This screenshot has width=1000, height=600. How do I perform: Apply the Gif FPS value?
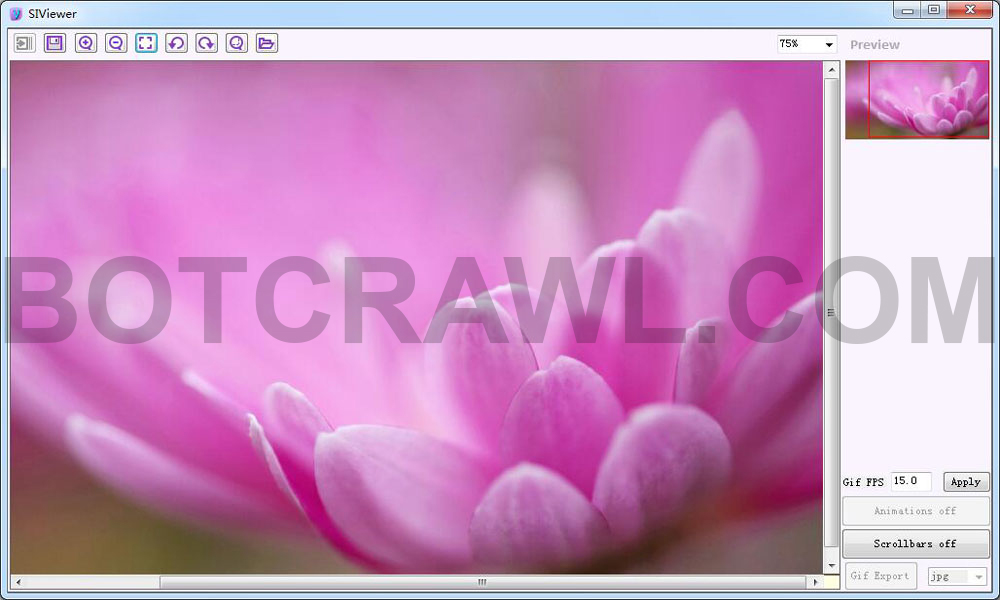(x=965, y=481)
